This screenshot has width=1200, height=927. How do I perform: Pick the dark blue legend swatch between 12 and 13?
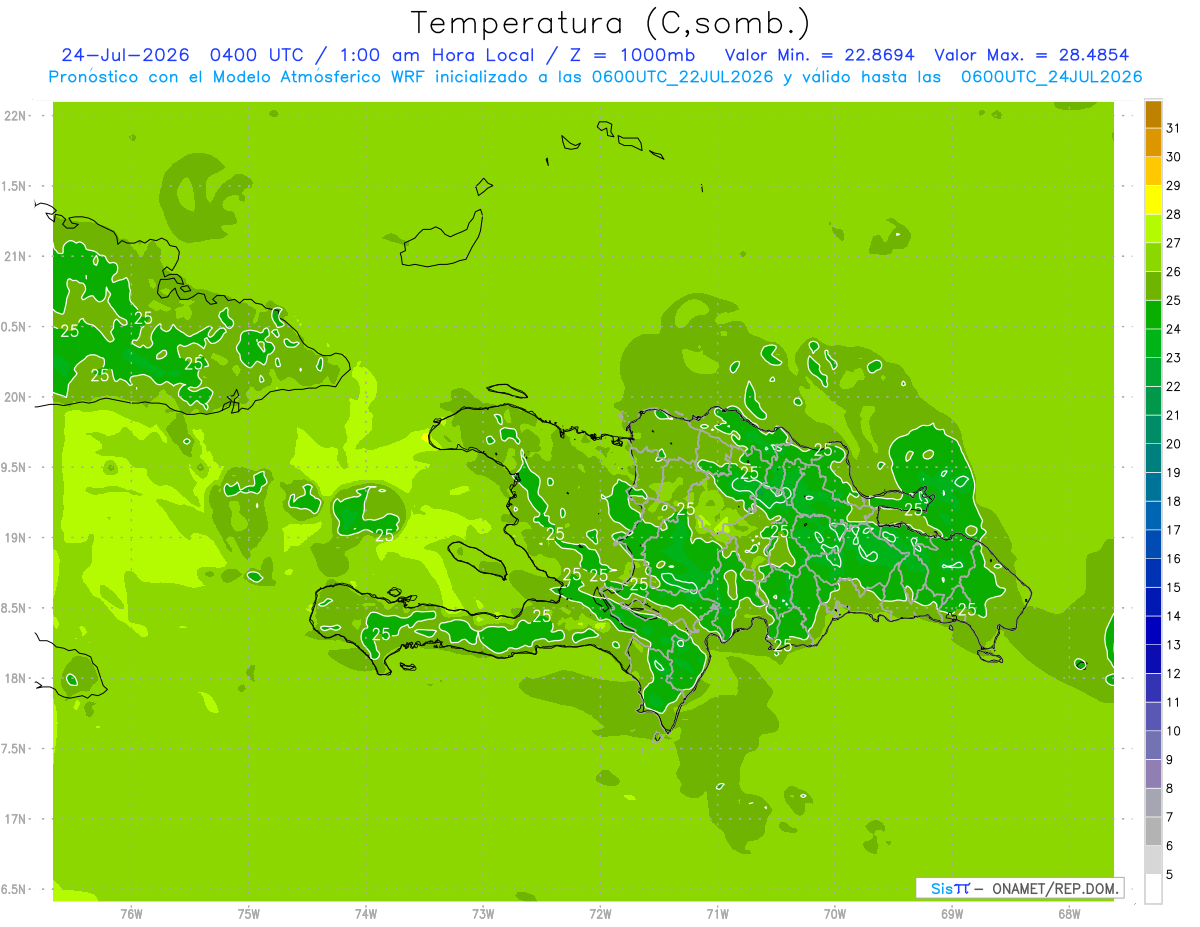coord(1153,660)
